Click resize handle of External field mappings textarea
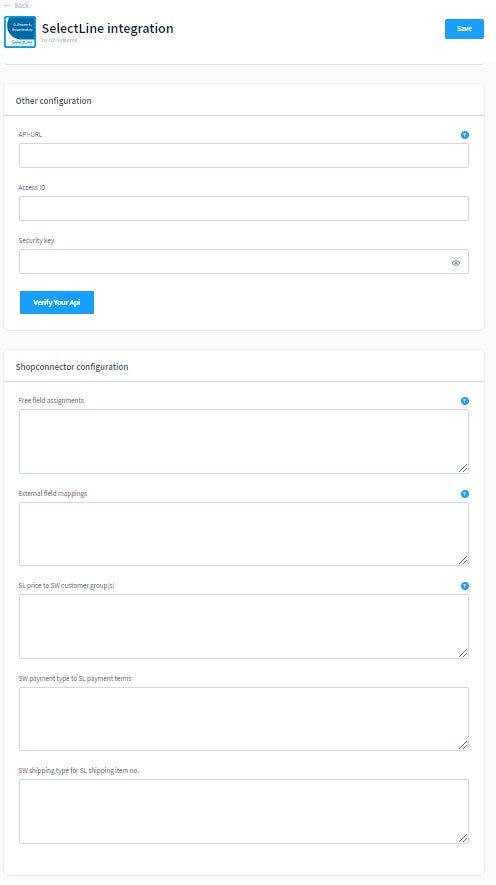This screenshot has width=496, height=885. tap(463, 560)
